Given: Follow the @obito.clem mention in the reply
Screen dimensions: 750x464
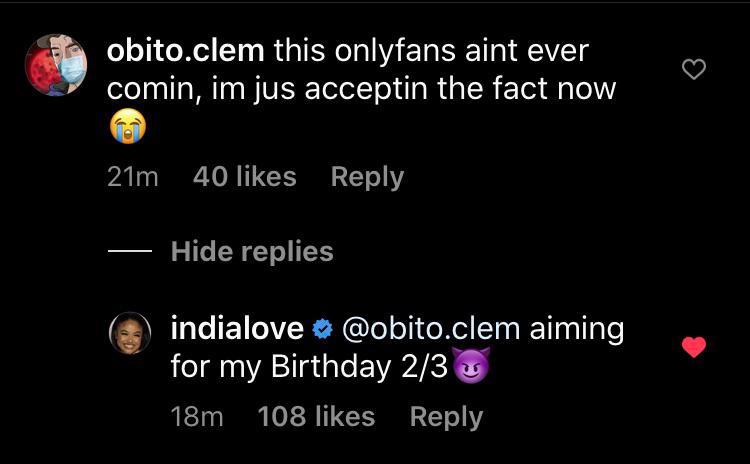Looking at the screenshot, I should (x=431, y=328).
